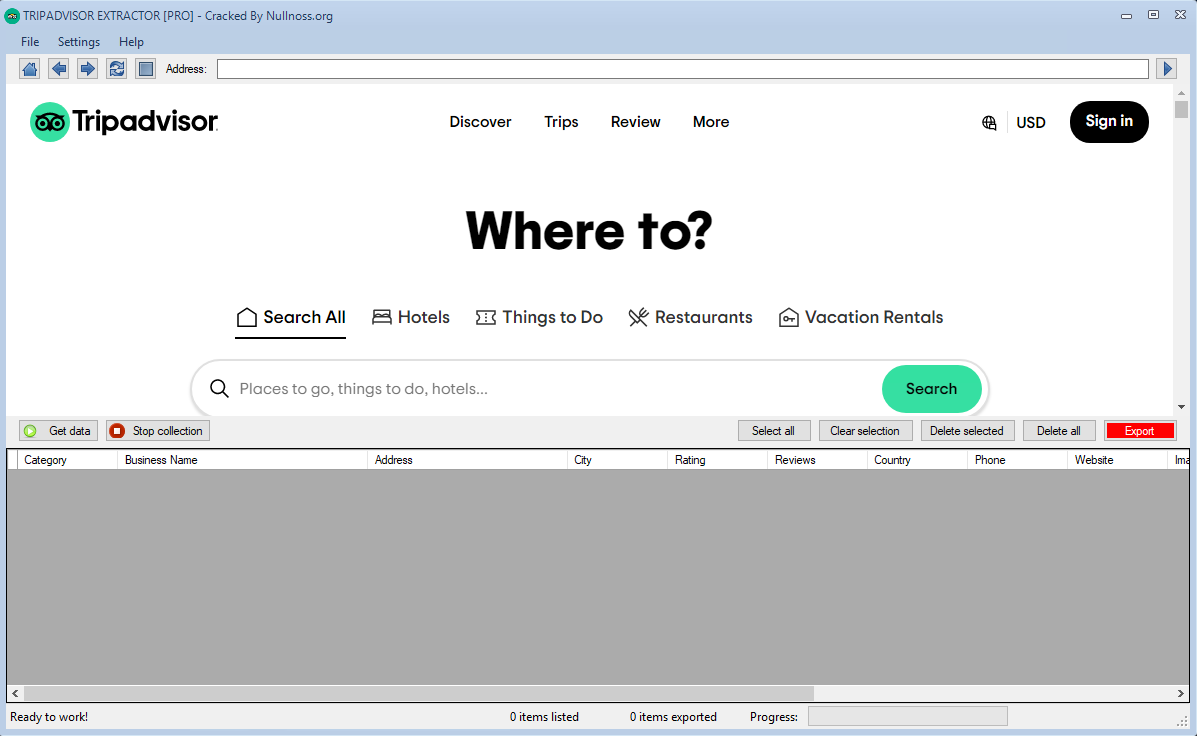
Task: Open the More nav menu
Action: 711,122
